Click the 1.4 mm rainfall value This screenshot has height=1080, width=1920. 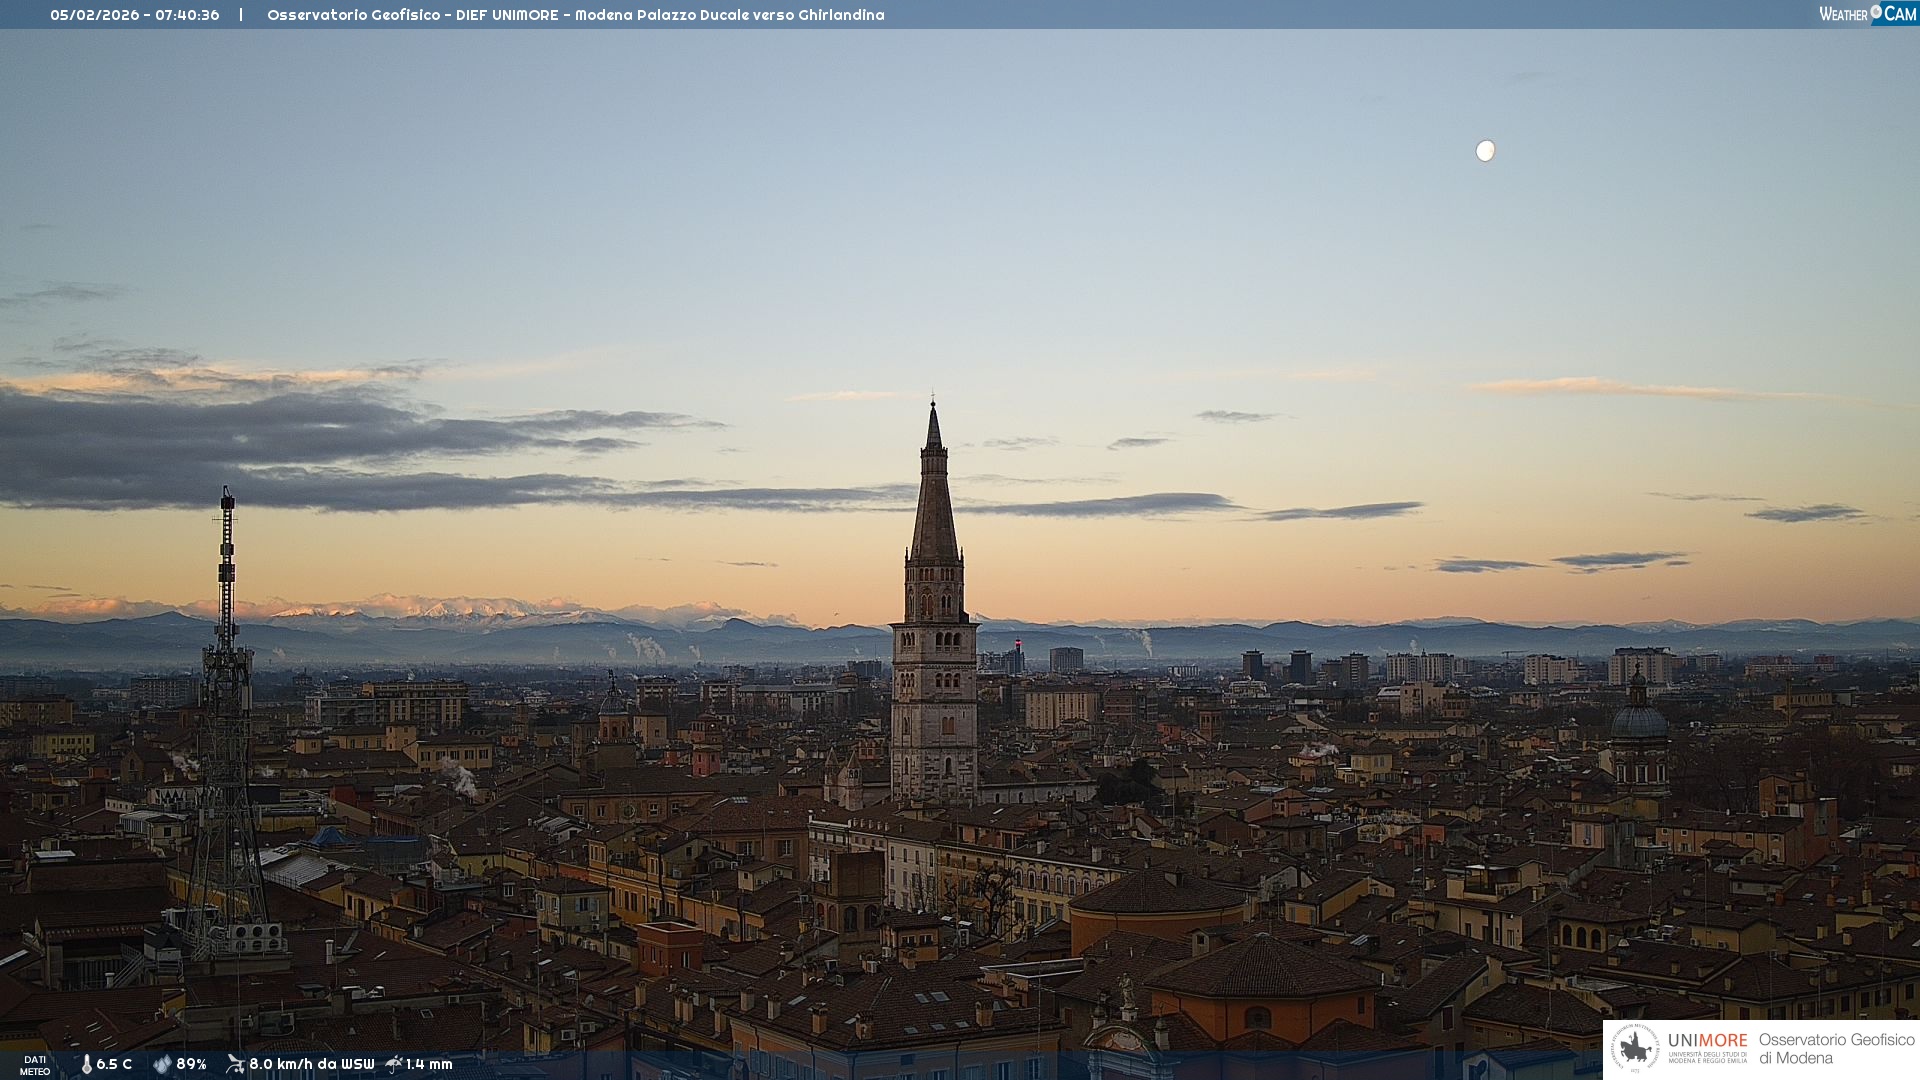pos(429,1064)
